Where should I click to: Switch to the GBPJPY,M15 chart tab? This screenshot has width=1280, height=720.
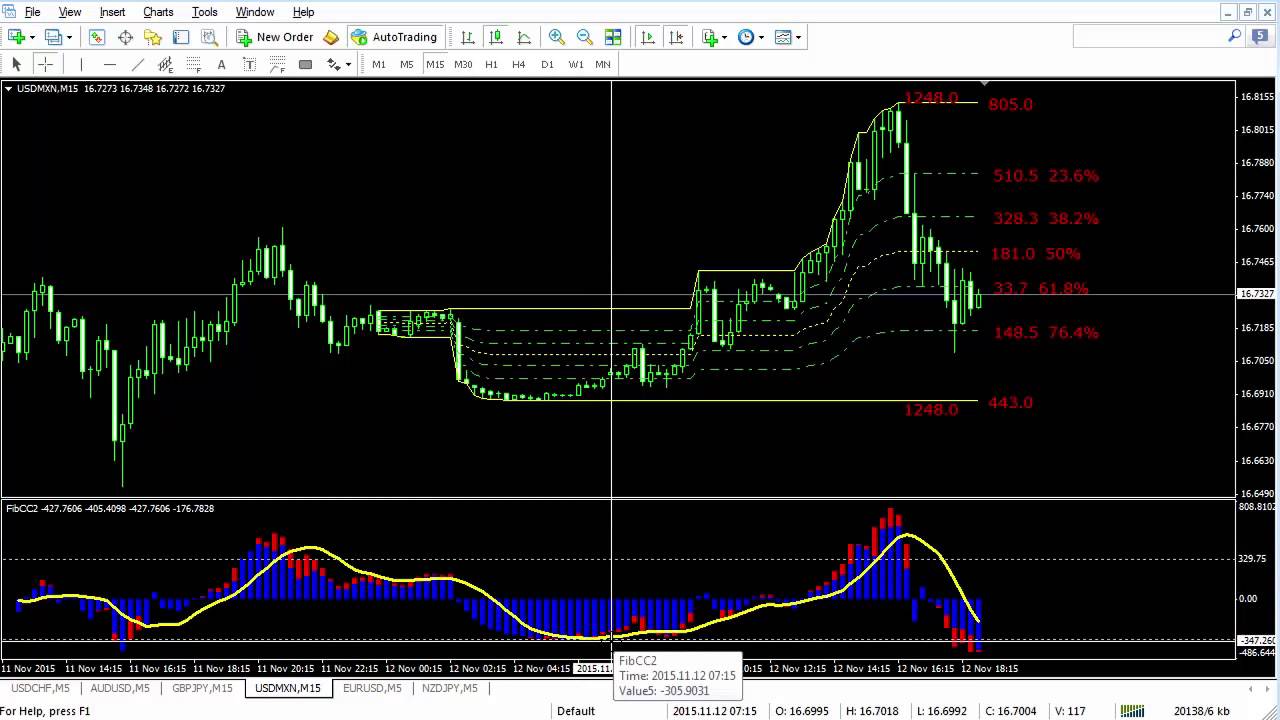pyautogui.click(x=202, y=688)
